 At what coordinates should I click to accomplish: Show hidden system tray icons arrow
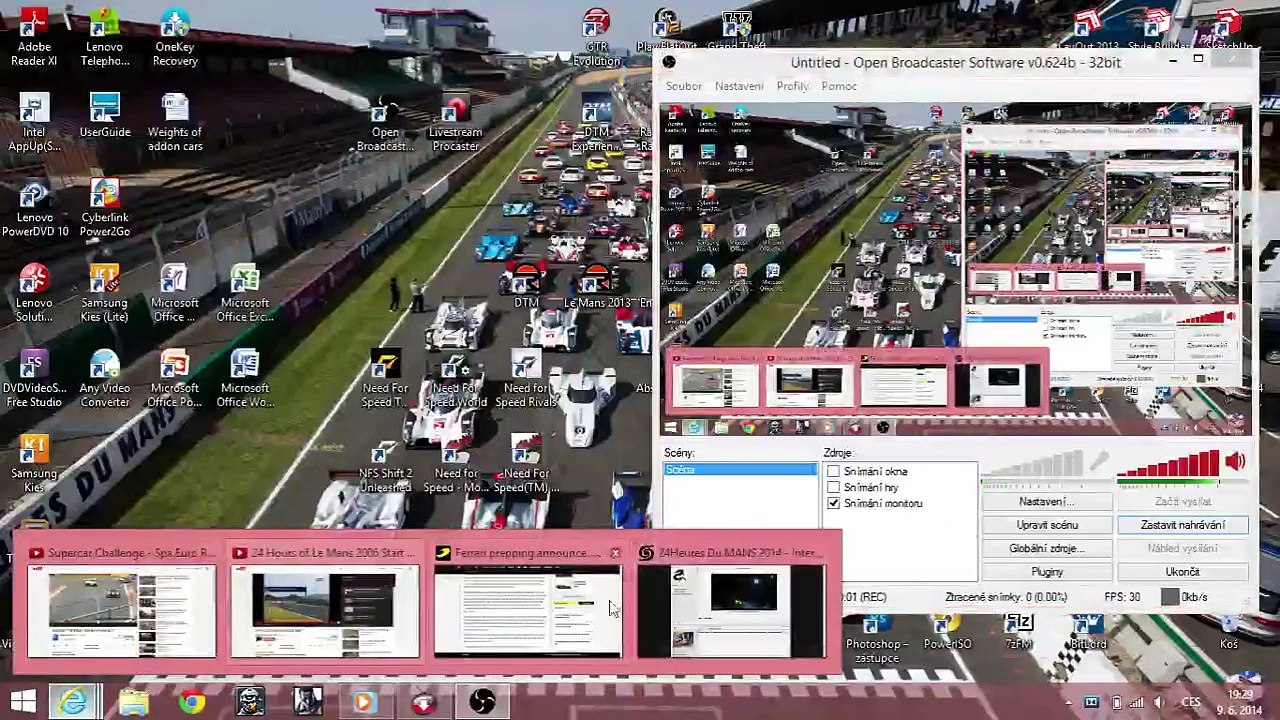coord(1069,702)
